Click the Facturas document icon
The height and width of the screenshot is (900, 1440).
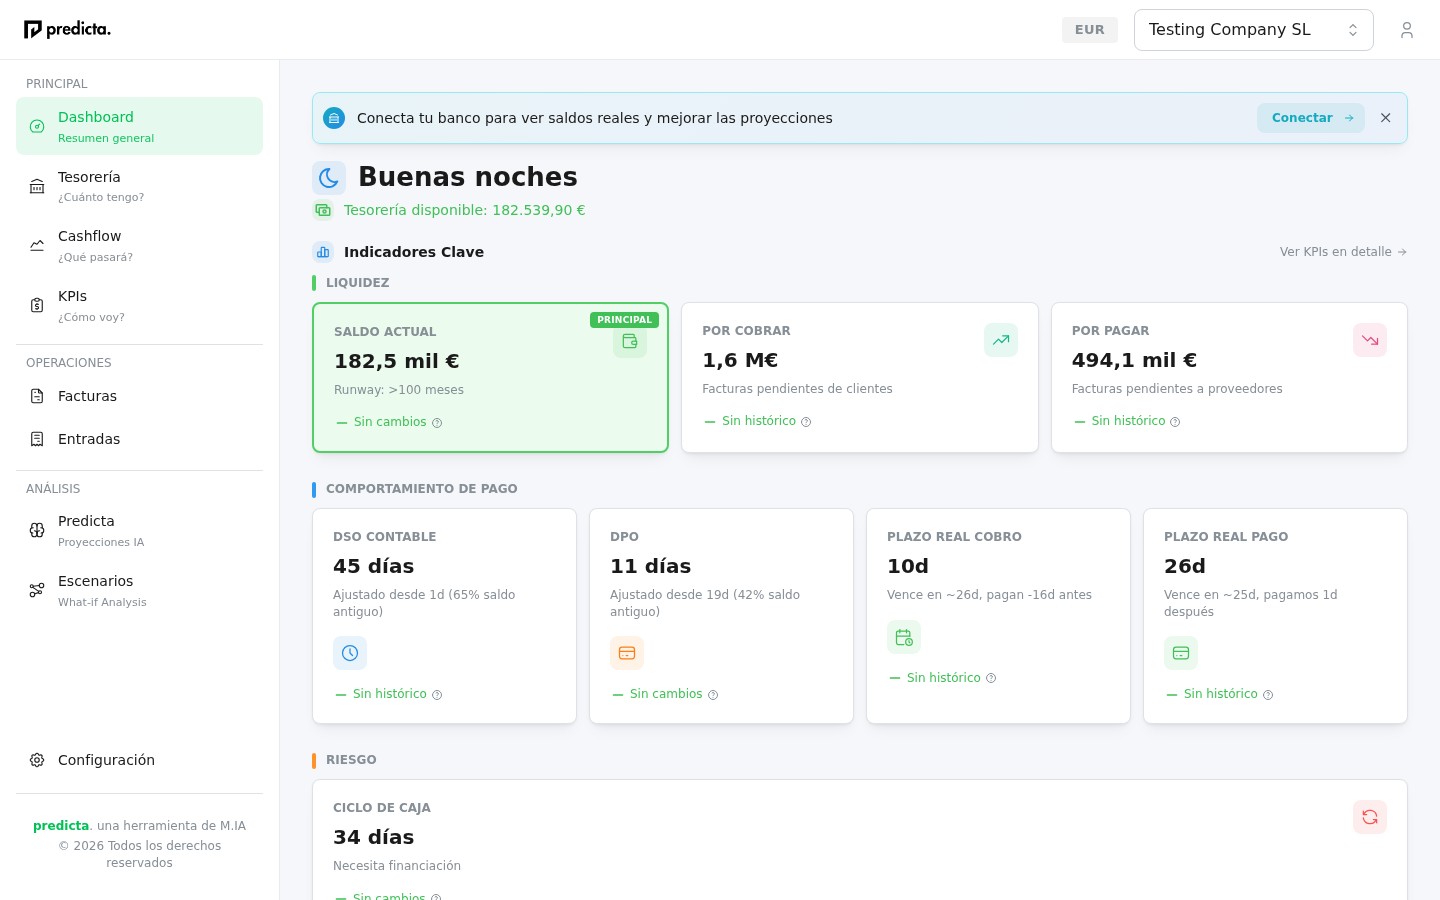coord(37,396)
